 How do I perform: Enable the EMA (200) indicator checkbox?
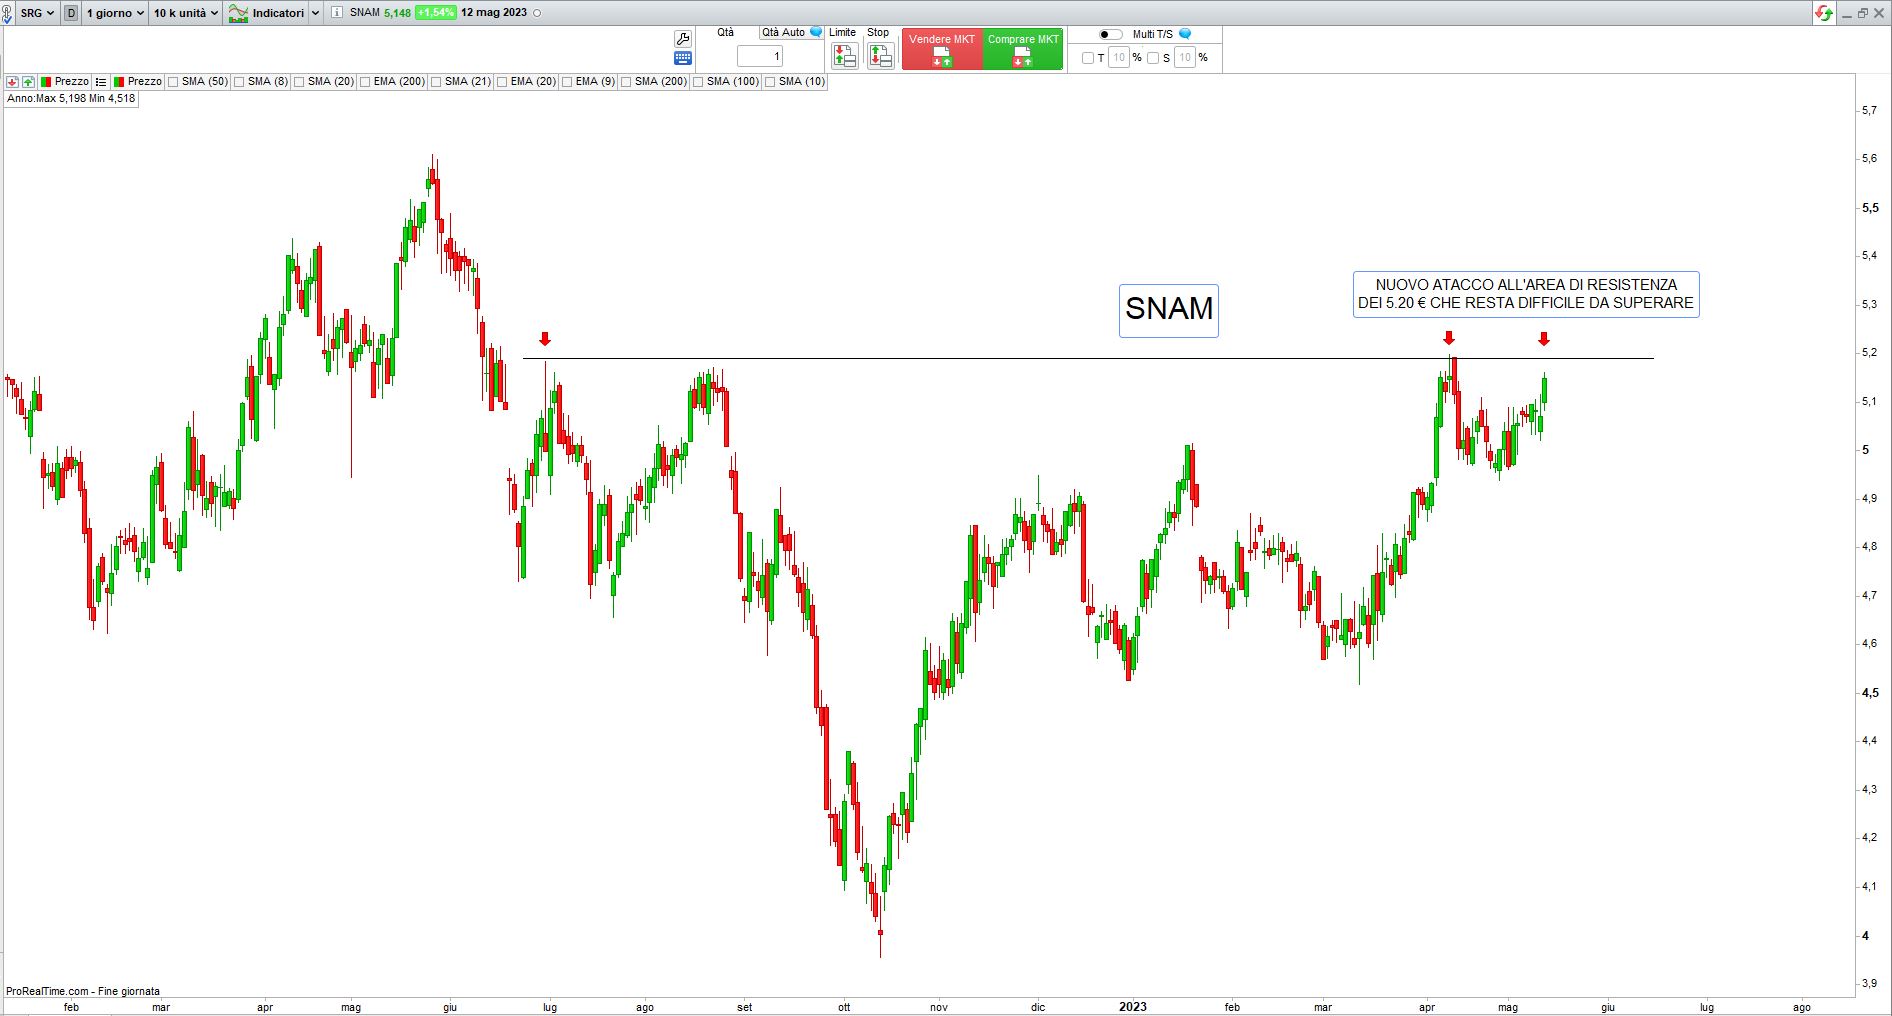(x=365, y=82)
